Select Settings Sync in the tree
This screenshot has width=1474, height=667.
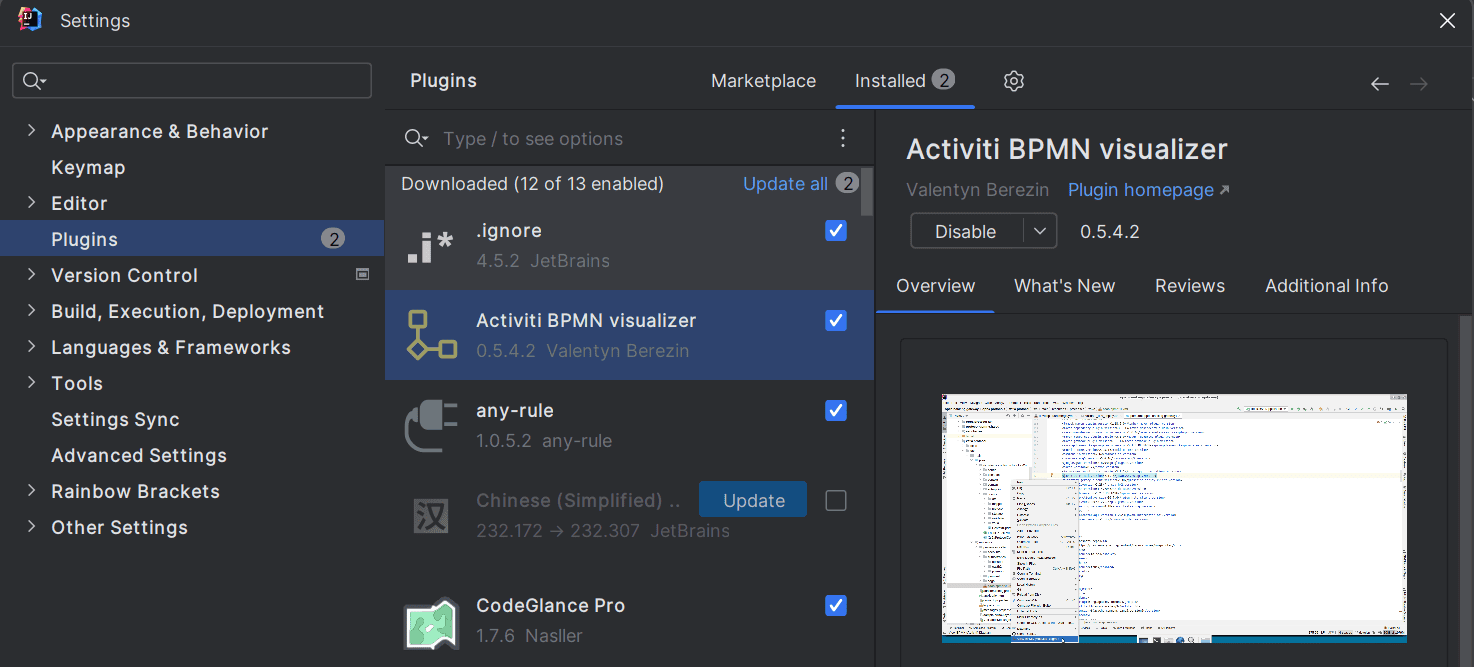click(115, 419)
